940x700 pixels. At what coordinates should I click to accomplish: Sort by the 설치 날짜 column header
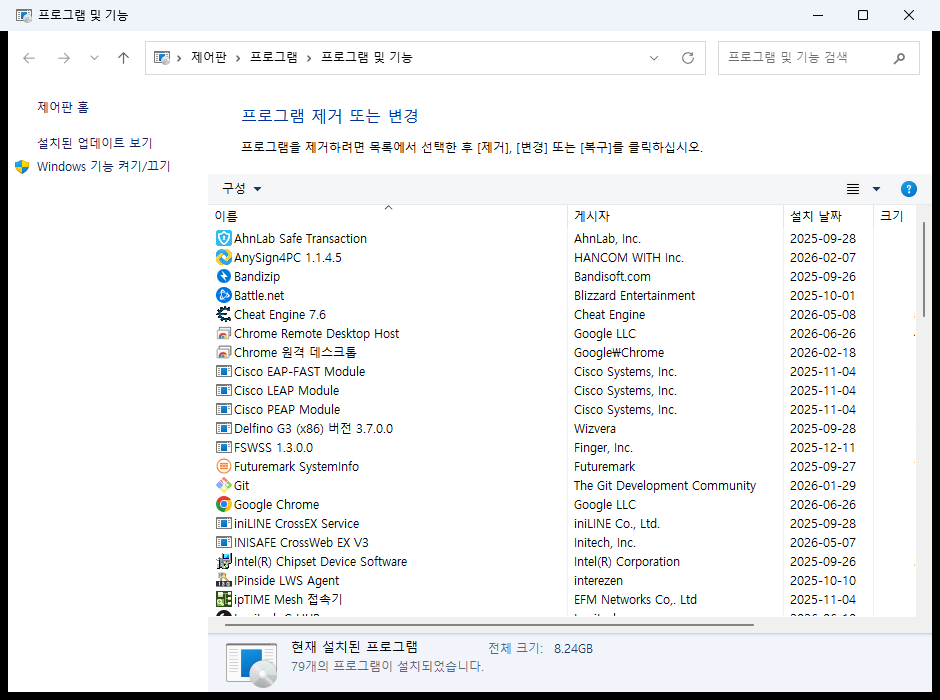828,216
